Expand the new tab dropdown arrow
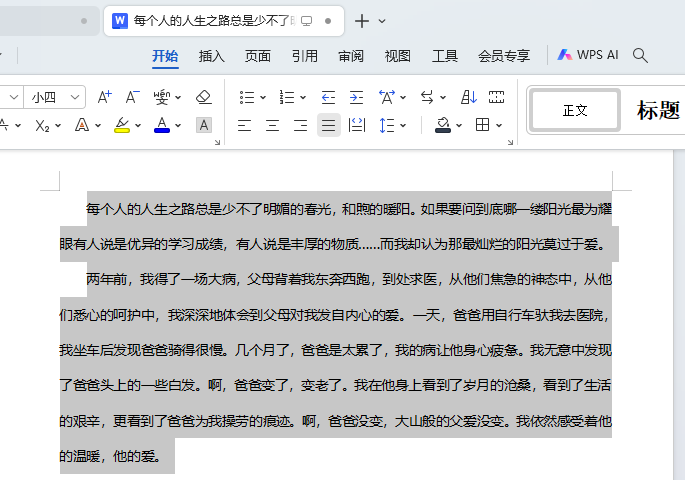Image resolution: width=685 pixels, height=480 pixels. point(382,21)
